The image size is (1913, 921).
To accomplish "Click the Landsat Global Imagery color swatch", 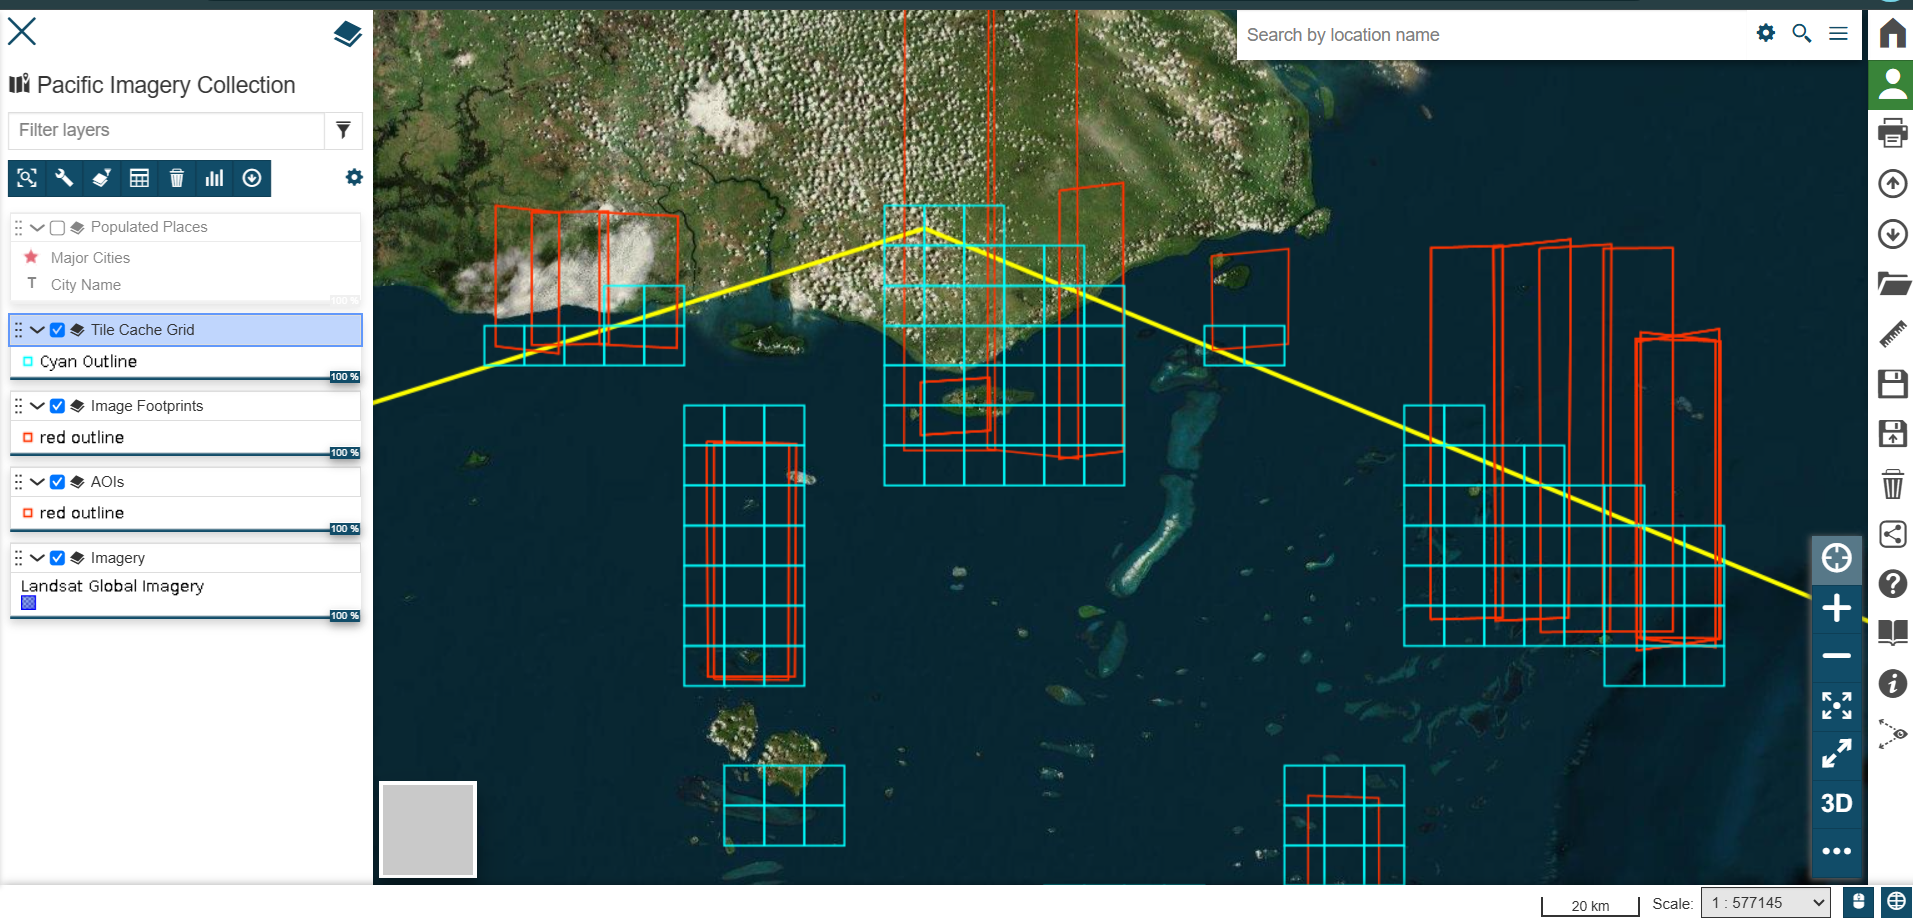I will [28, 603].
